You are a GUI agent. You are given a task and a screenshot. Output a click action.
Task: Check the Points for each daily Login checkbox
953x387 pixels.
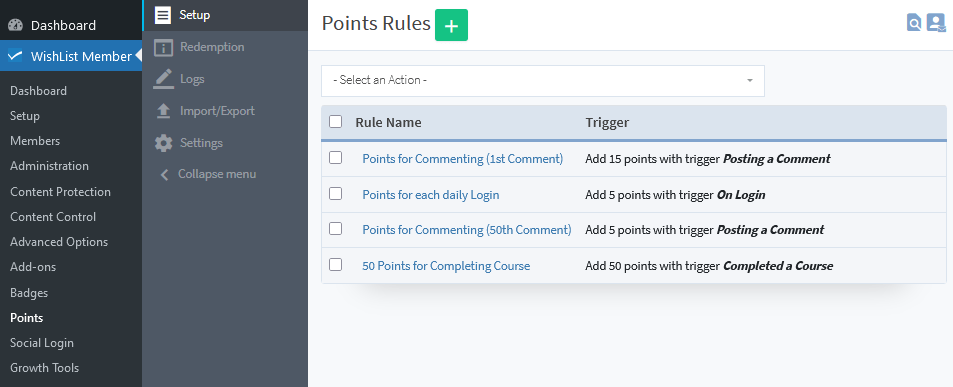[x=335, y=194]
